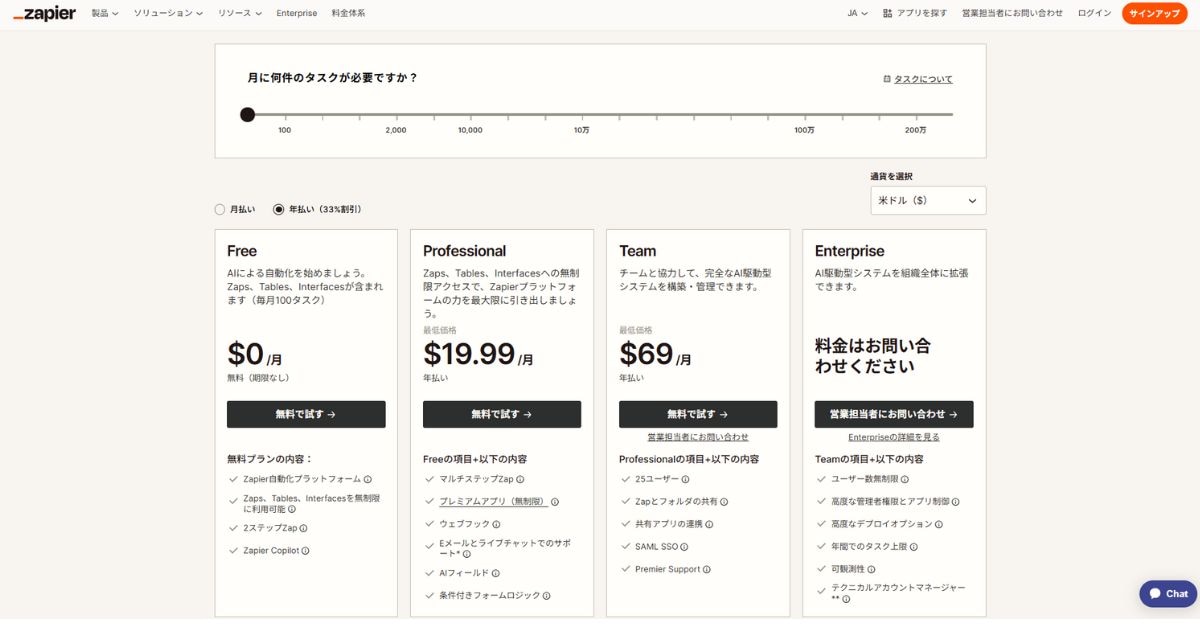Go to Enterprise in top navigation
The image size is (1200, 630).
click(x=297, y=13)
